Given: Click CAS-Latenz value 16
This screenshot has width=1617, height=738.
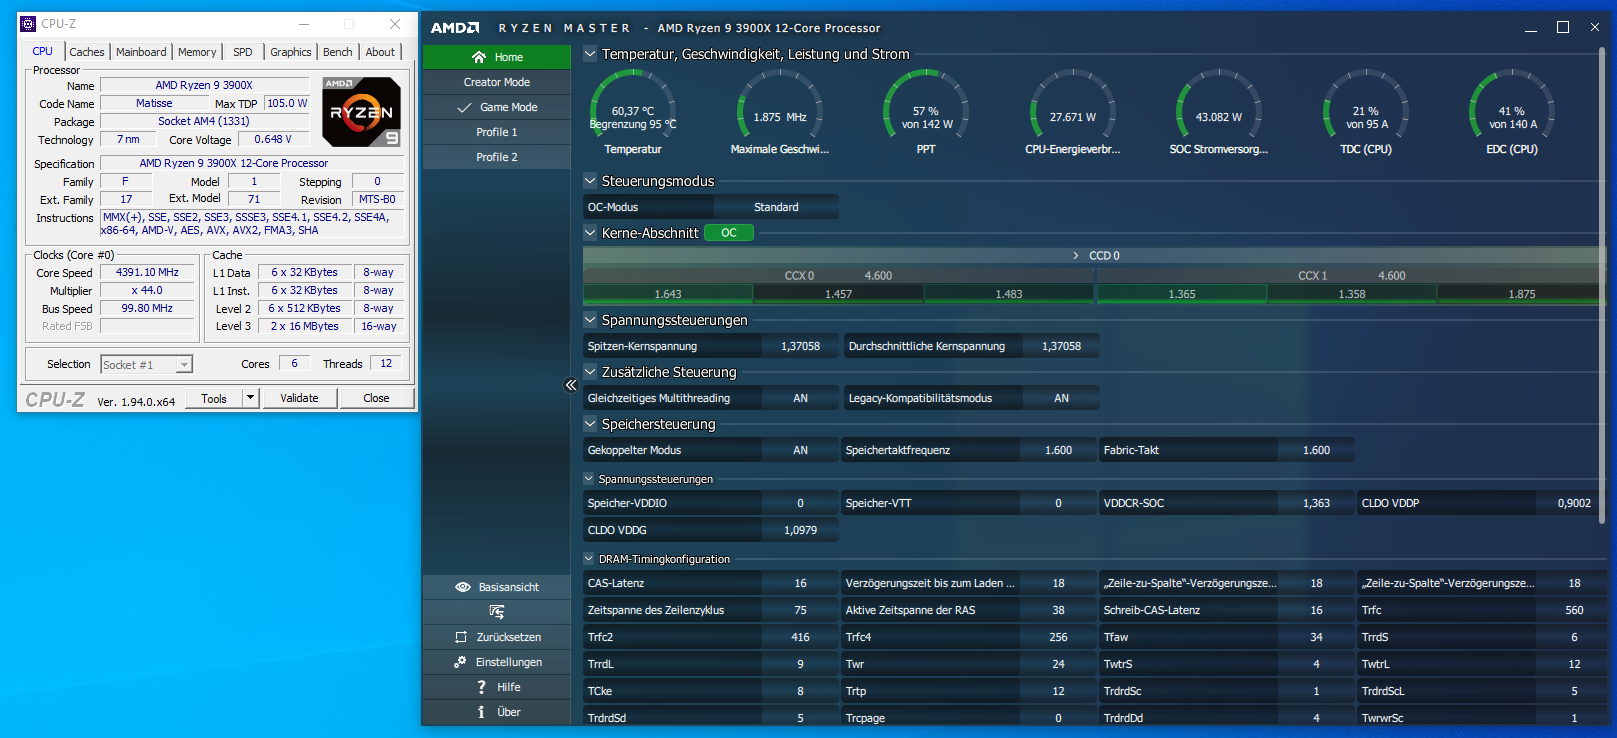Looking at the screenshot, I should pos(800,583).
